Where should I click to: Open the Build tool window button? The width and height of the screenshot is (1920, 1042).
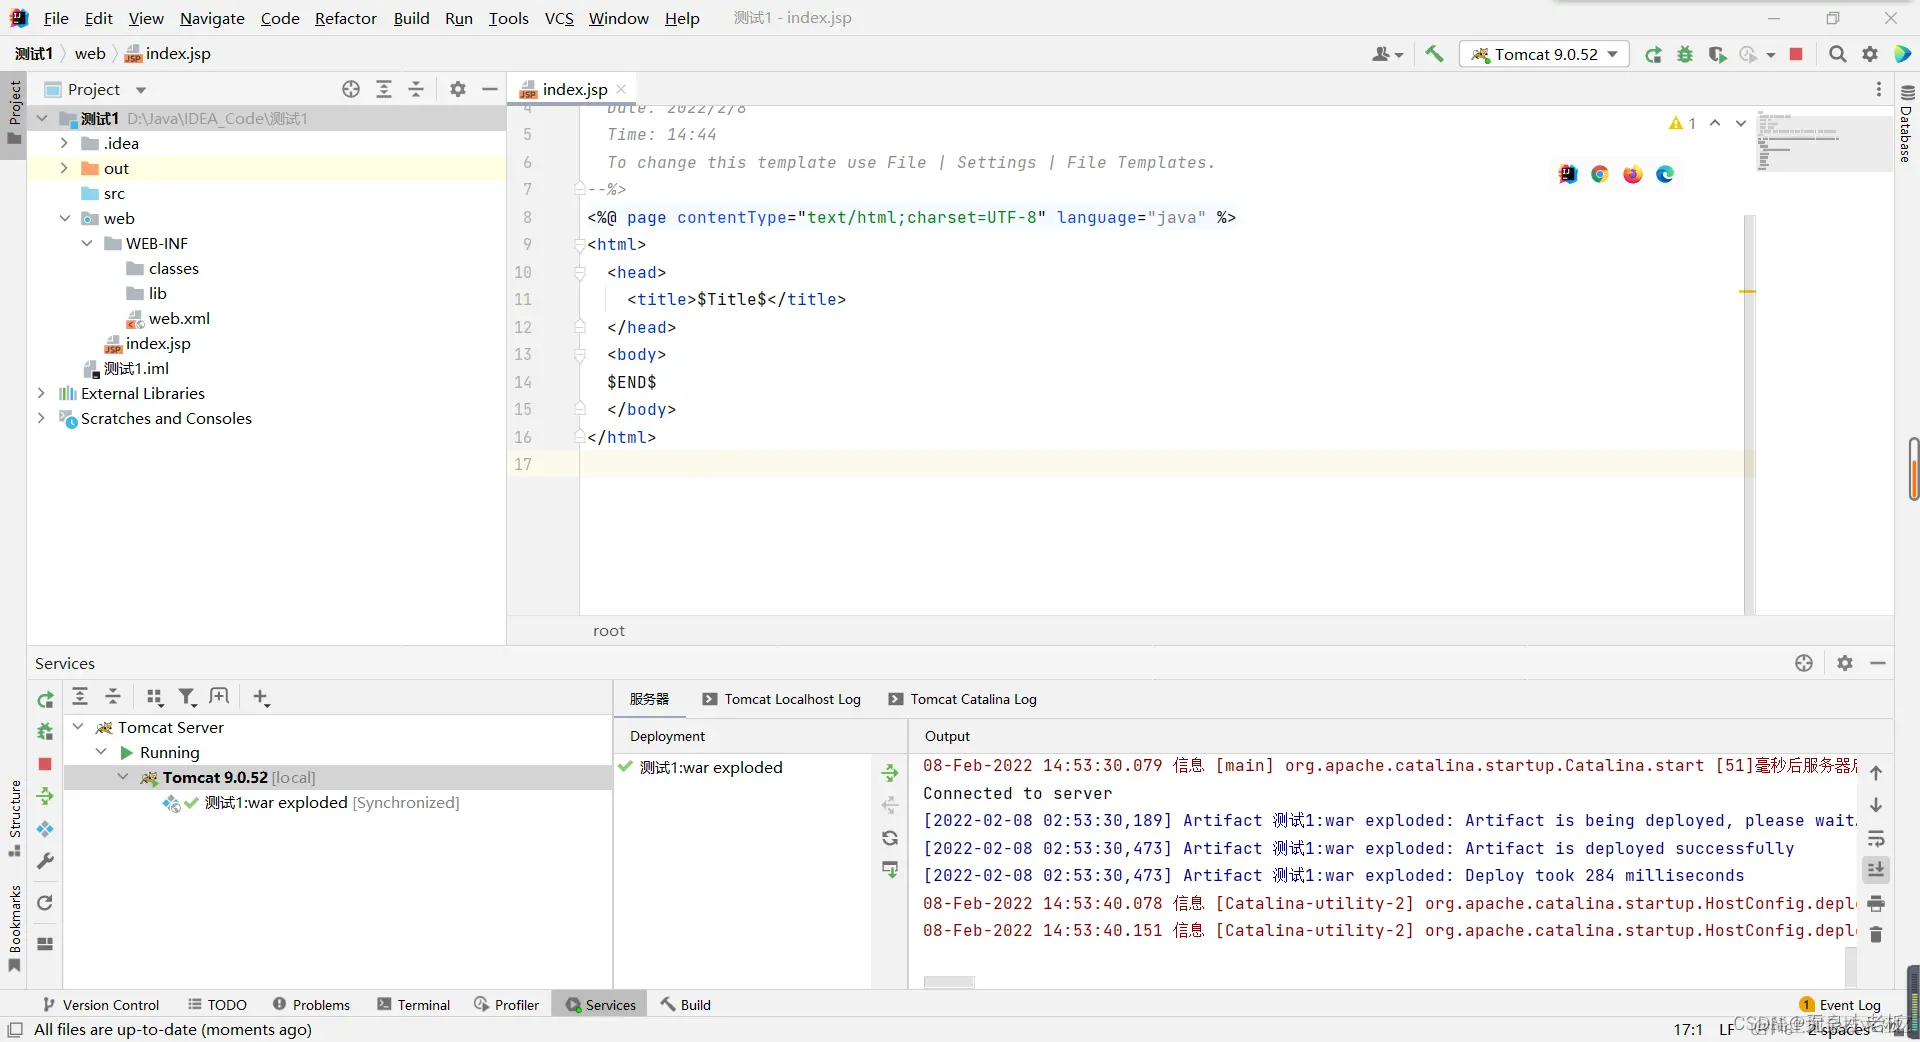[686, 1005]
